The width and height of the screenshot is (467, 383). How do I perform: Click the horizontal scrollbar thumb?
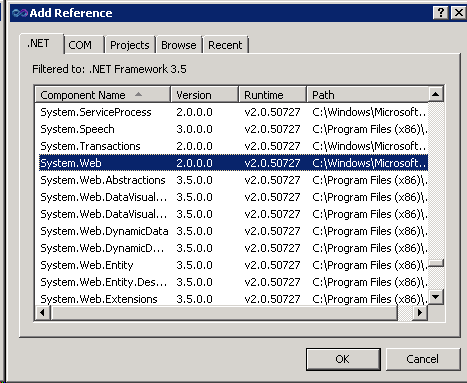coord(224,313)
